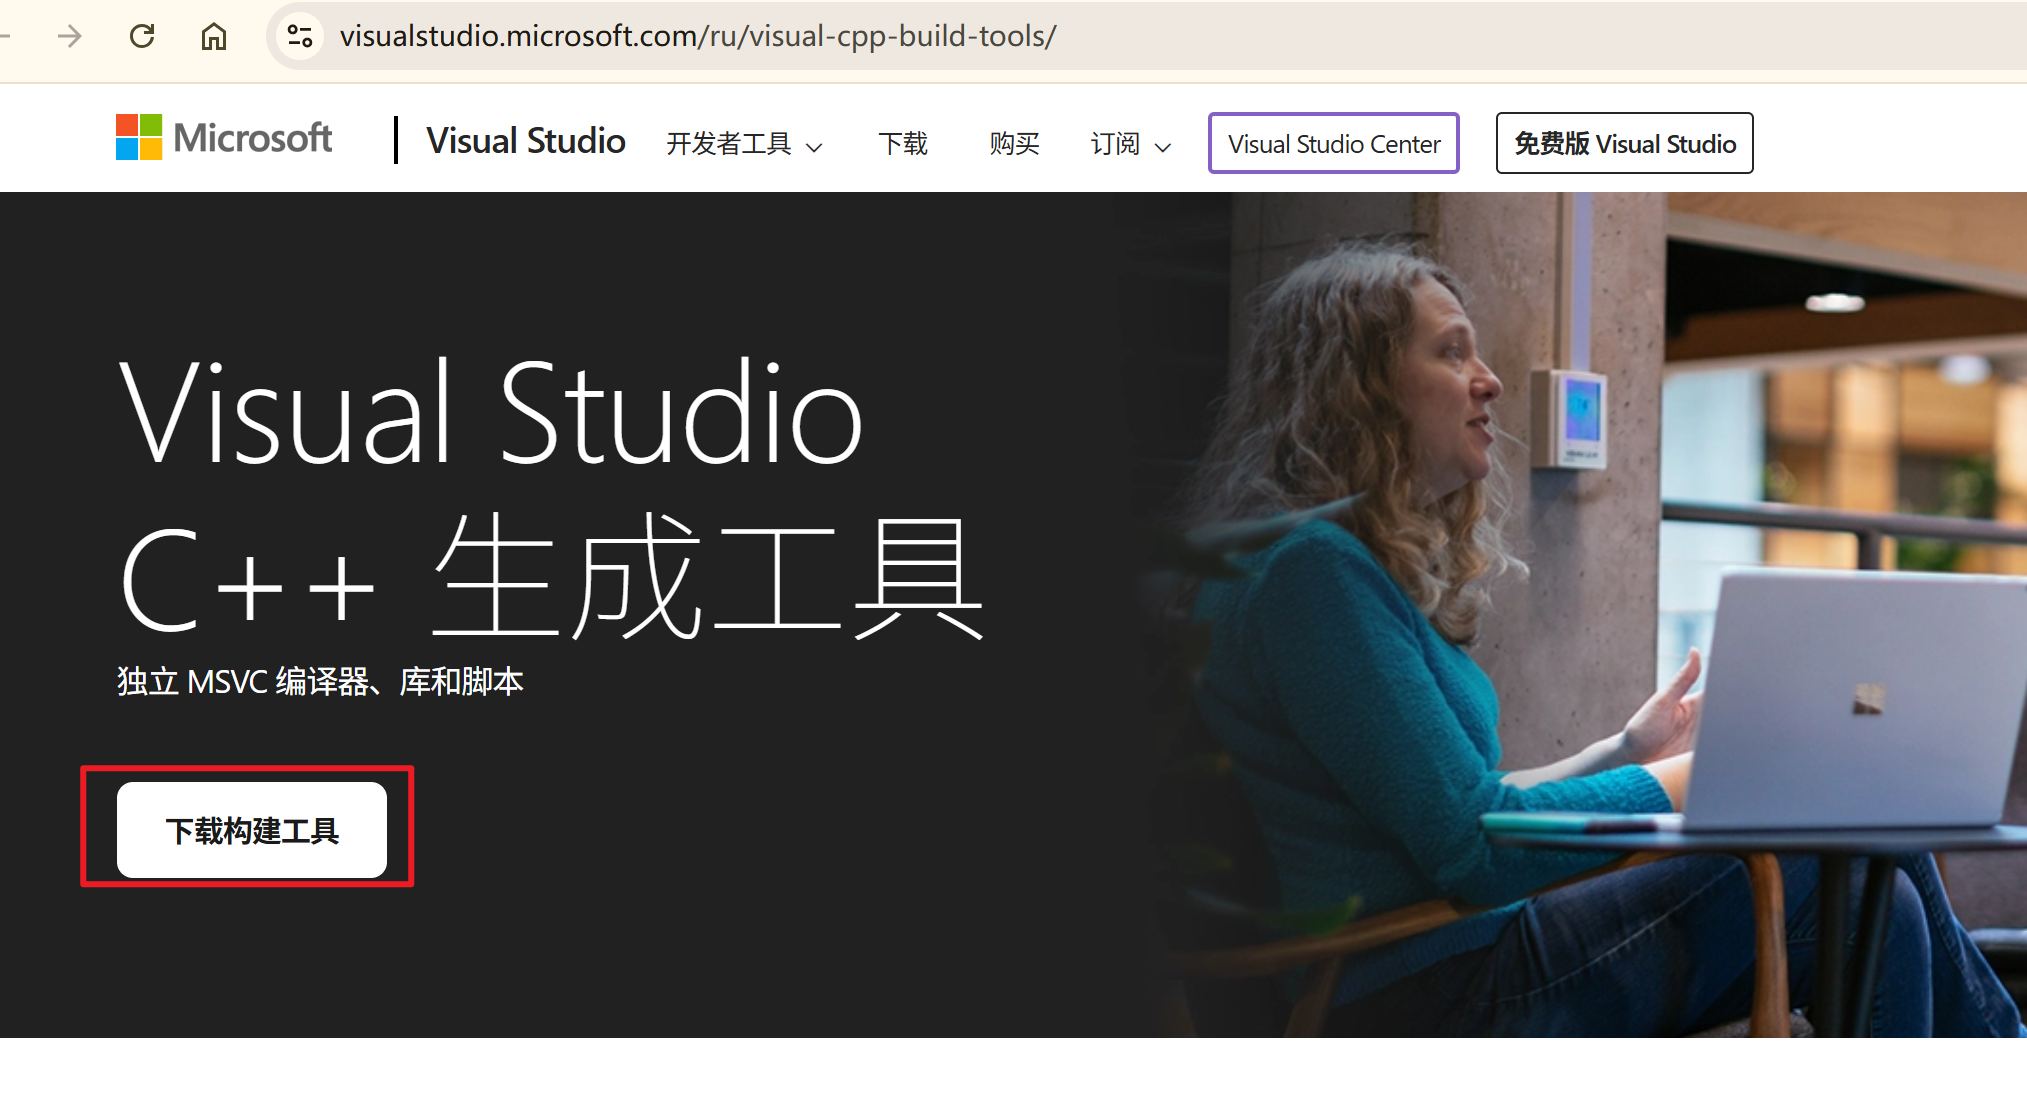
Task: Click the 免费版 Visual Studio button
Action: click(x=1624, y=144)
